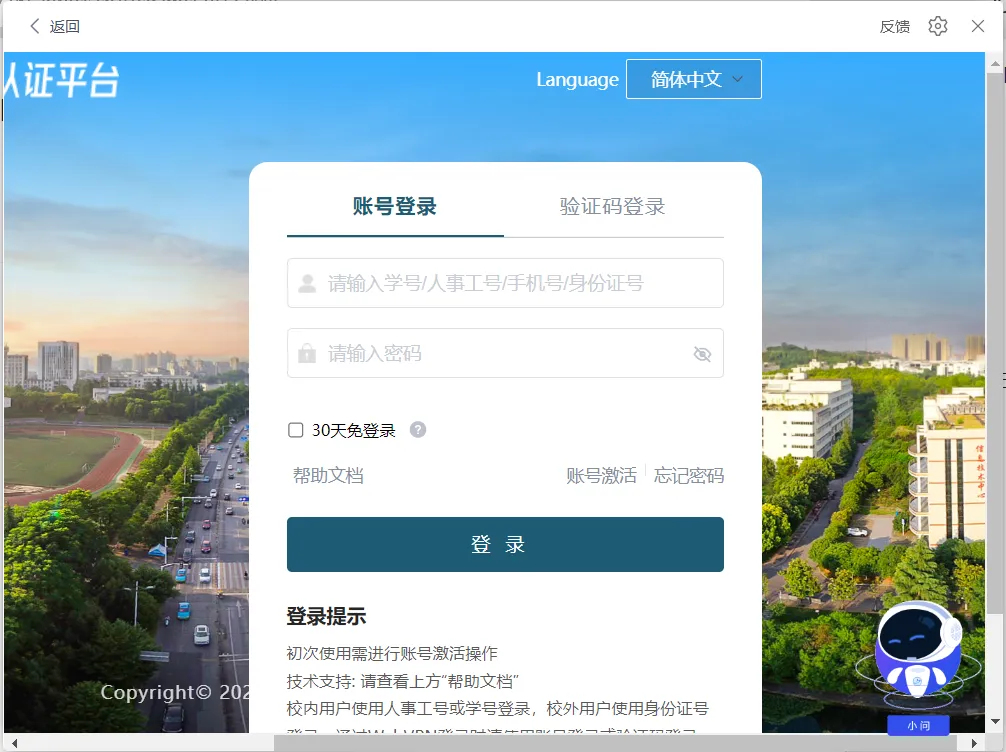Click the 忘记密码 link
1006x752 pixels.
(x=688, y=475)
